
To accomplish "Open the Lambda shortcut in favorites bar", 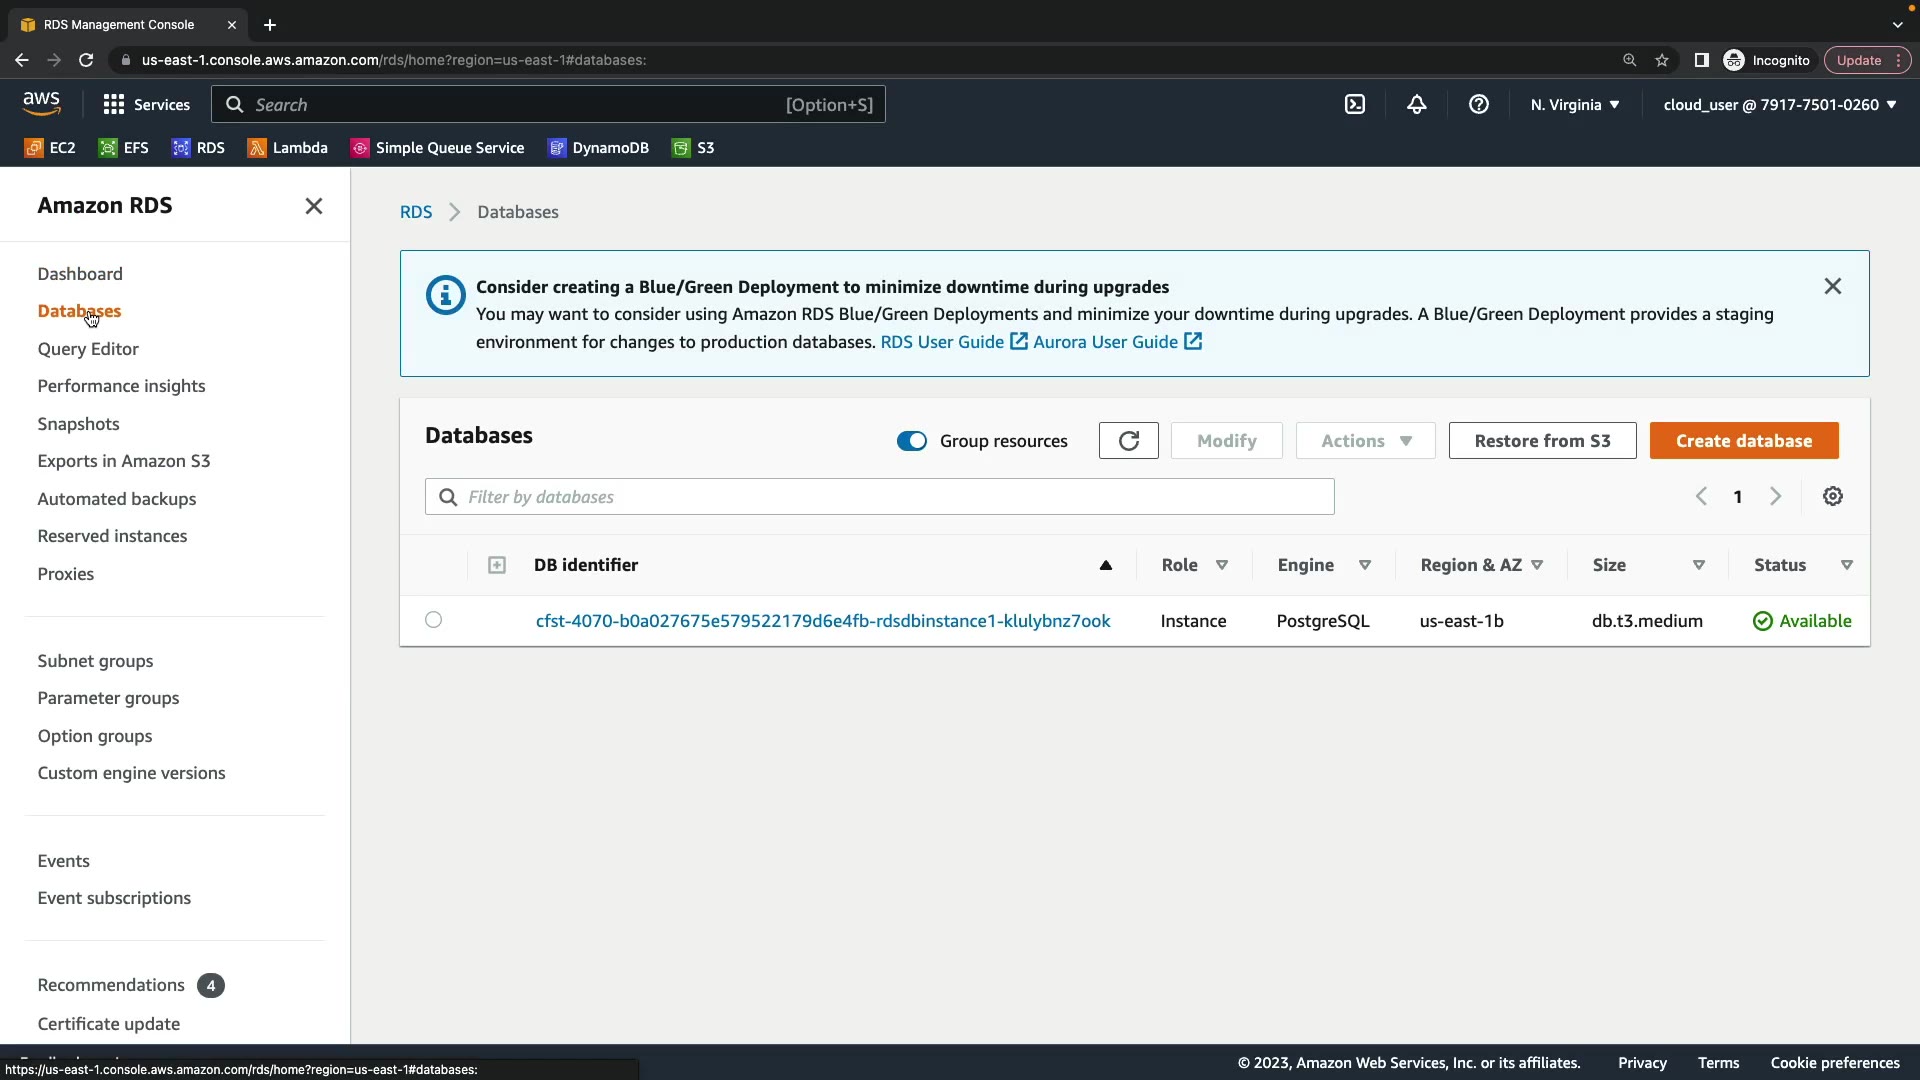I will click(x=288, y=148).
